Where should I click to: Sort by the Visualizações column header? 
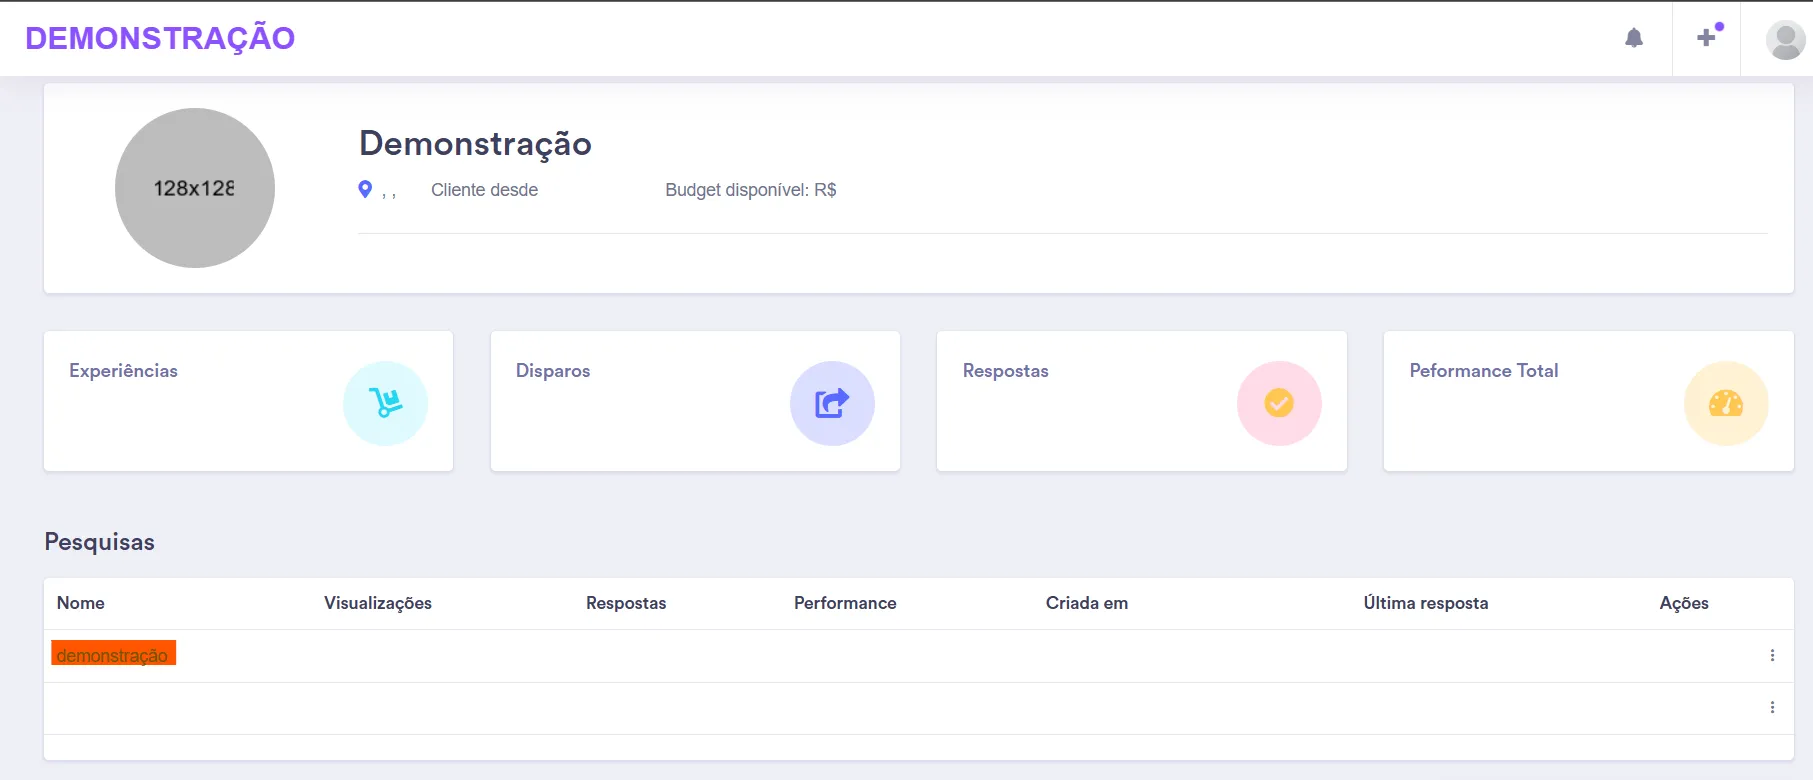pyautogui.click(x=378, y=603)
